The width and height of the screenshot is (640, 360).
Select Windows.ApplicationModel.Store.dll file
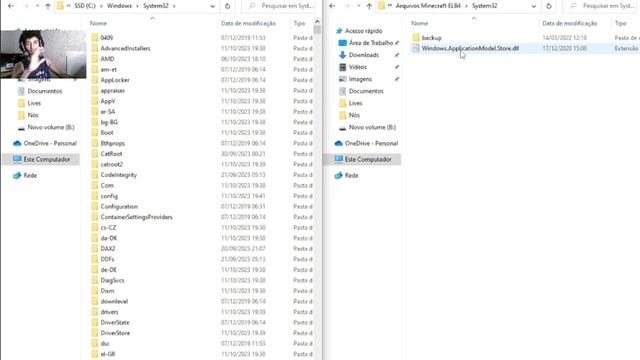click(470, 48)
